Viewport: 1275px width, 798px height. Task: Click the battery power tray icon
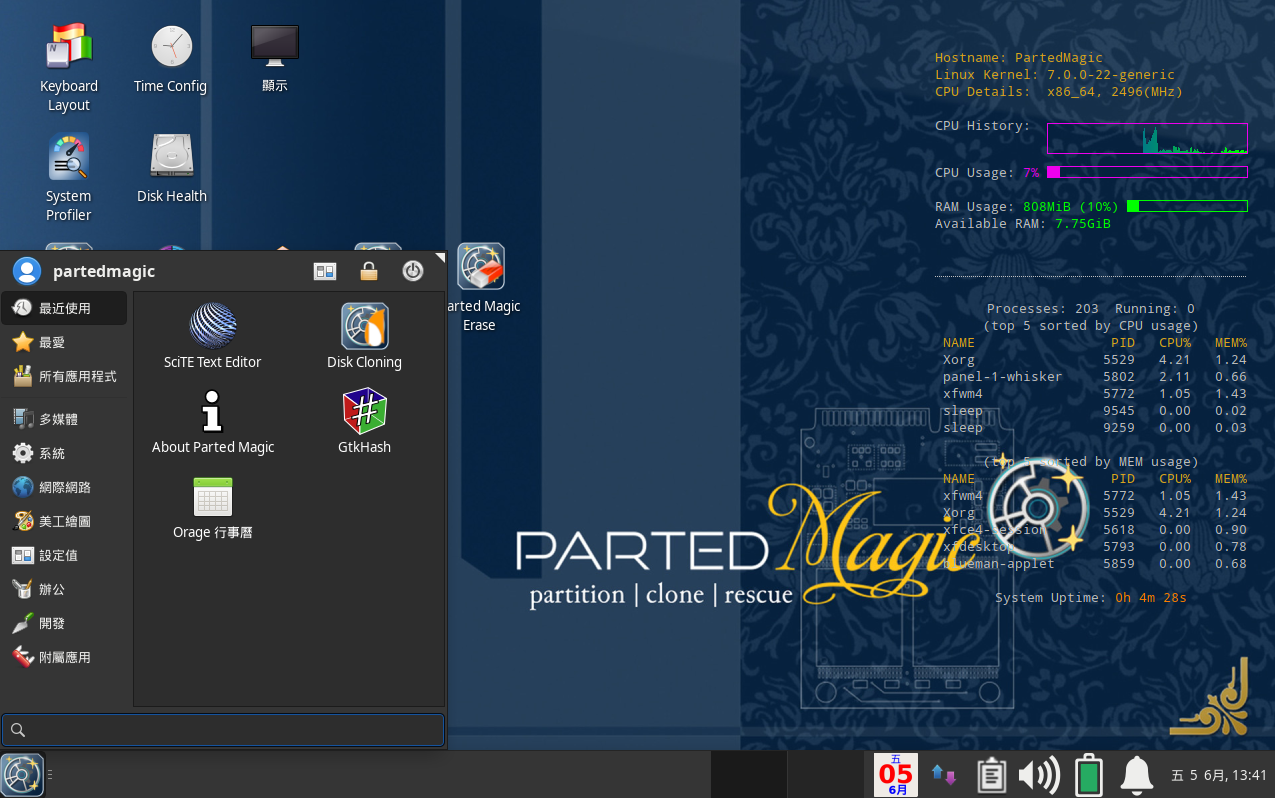point(1088,775)
